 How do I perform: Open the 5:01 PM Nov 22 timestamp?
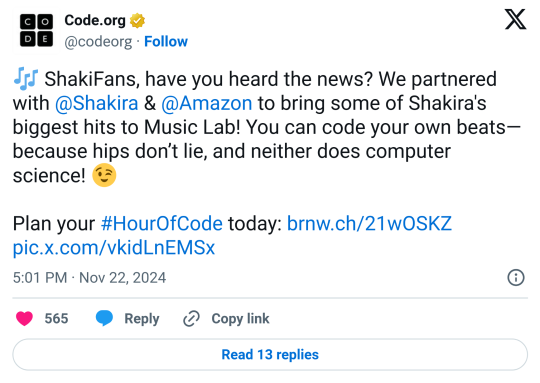pyautogui.click(x=89, y=278)
